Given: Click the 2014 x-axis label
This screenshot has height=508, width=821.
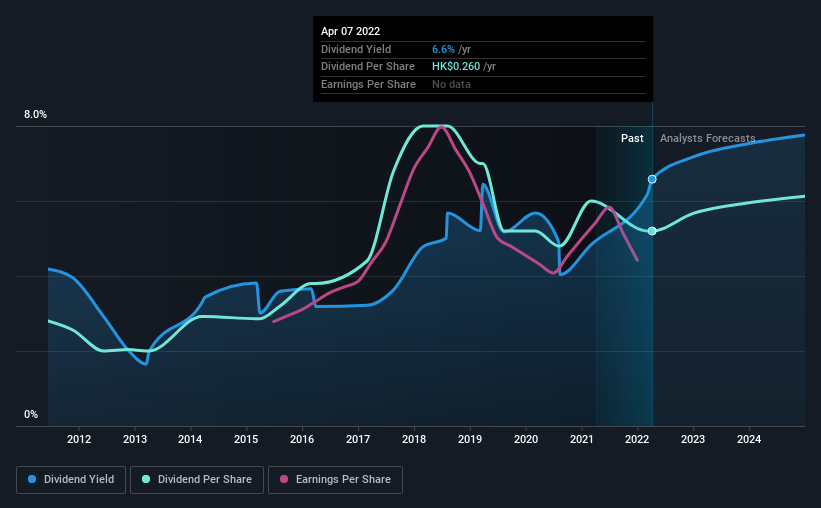Looking at the screenshot, I should point(190,439).
